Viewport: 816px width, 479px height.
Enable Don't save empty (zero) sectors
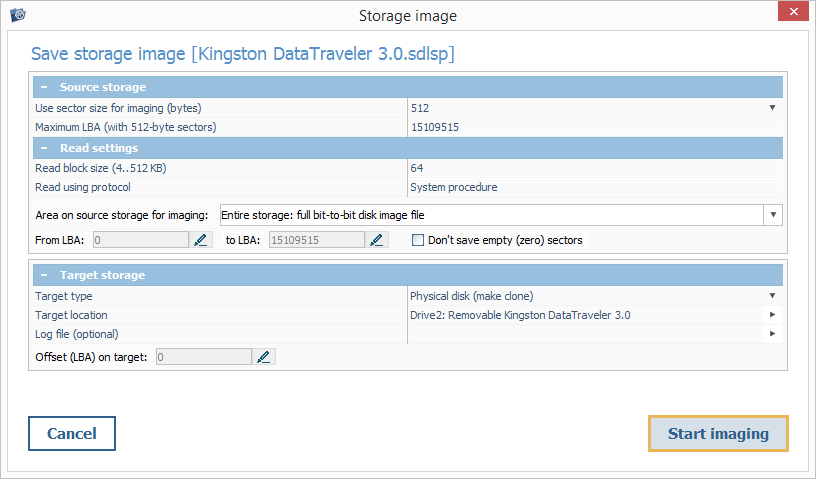[x=418, y=240]
